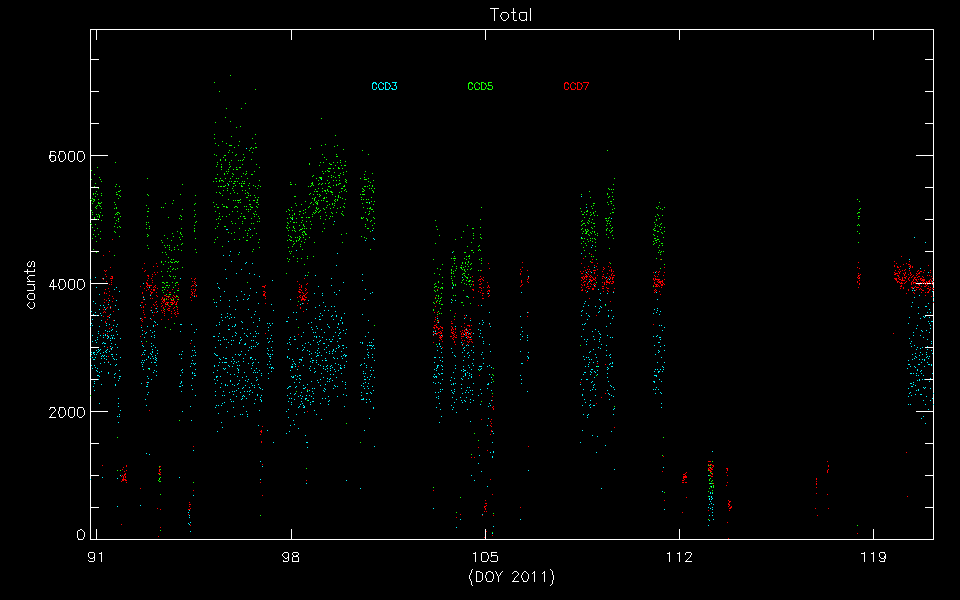Click the 98 x-axis tick value
This screenshot has width=960, height=600.
pos(291,557)
